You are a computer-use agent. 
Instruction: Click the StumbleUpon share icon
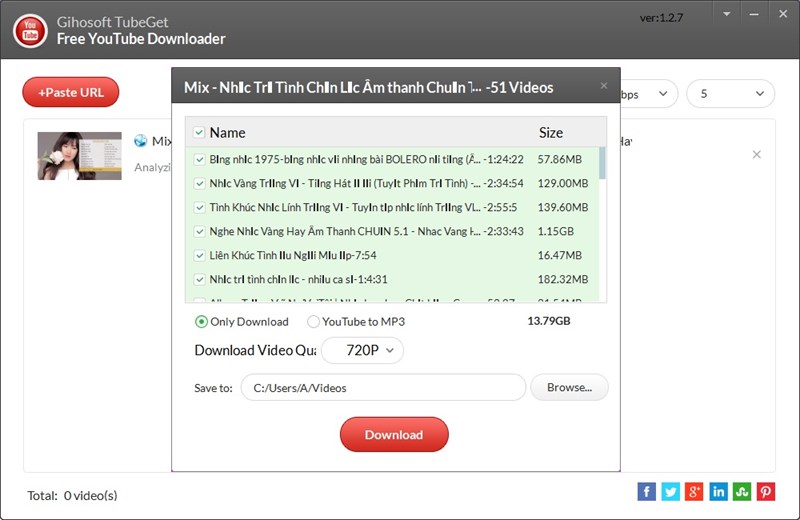(x=742, y=491)
